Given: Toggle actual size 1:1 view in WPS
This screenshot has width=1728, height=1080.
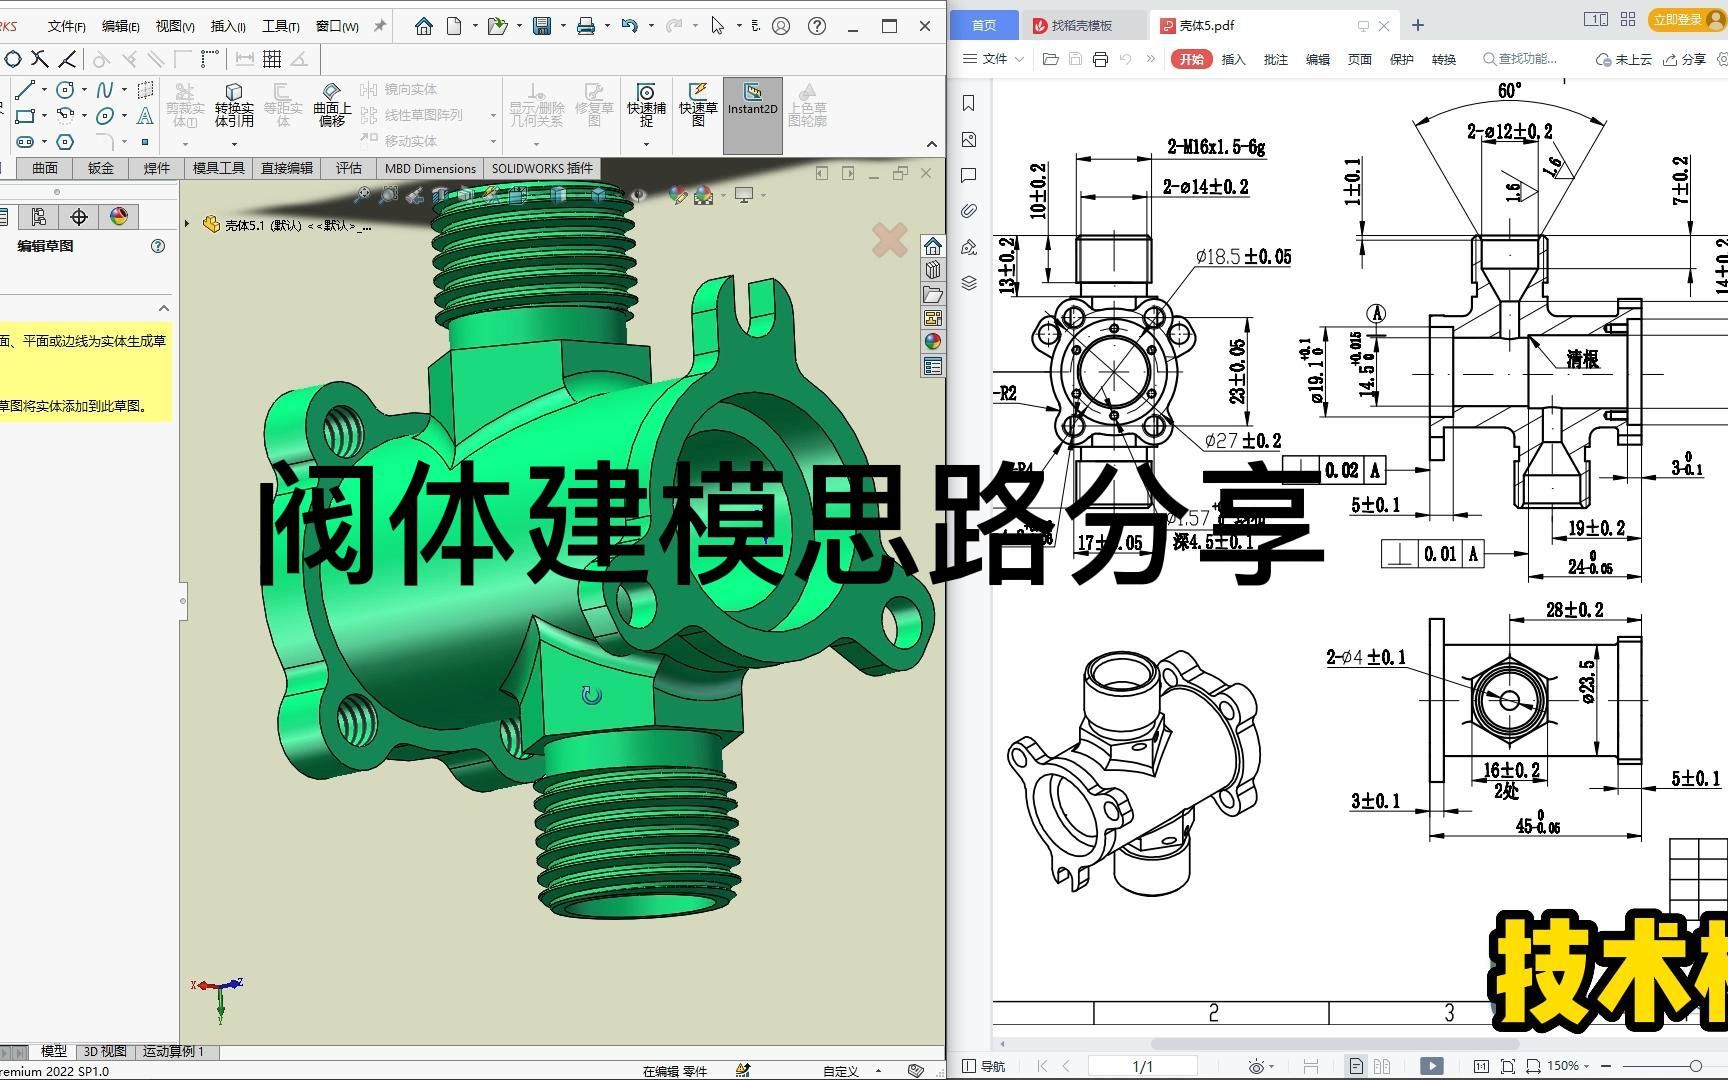Looking at the screenshot, I should (1481, 1066).
